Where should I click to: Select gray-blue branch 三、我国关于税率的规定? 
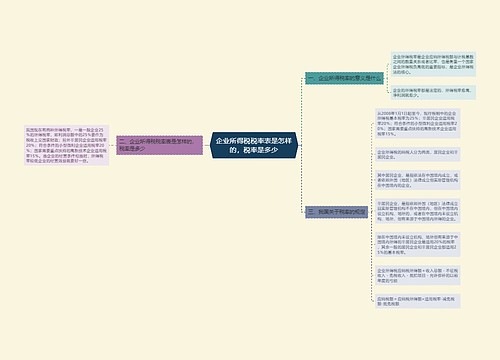coord(337,212)
